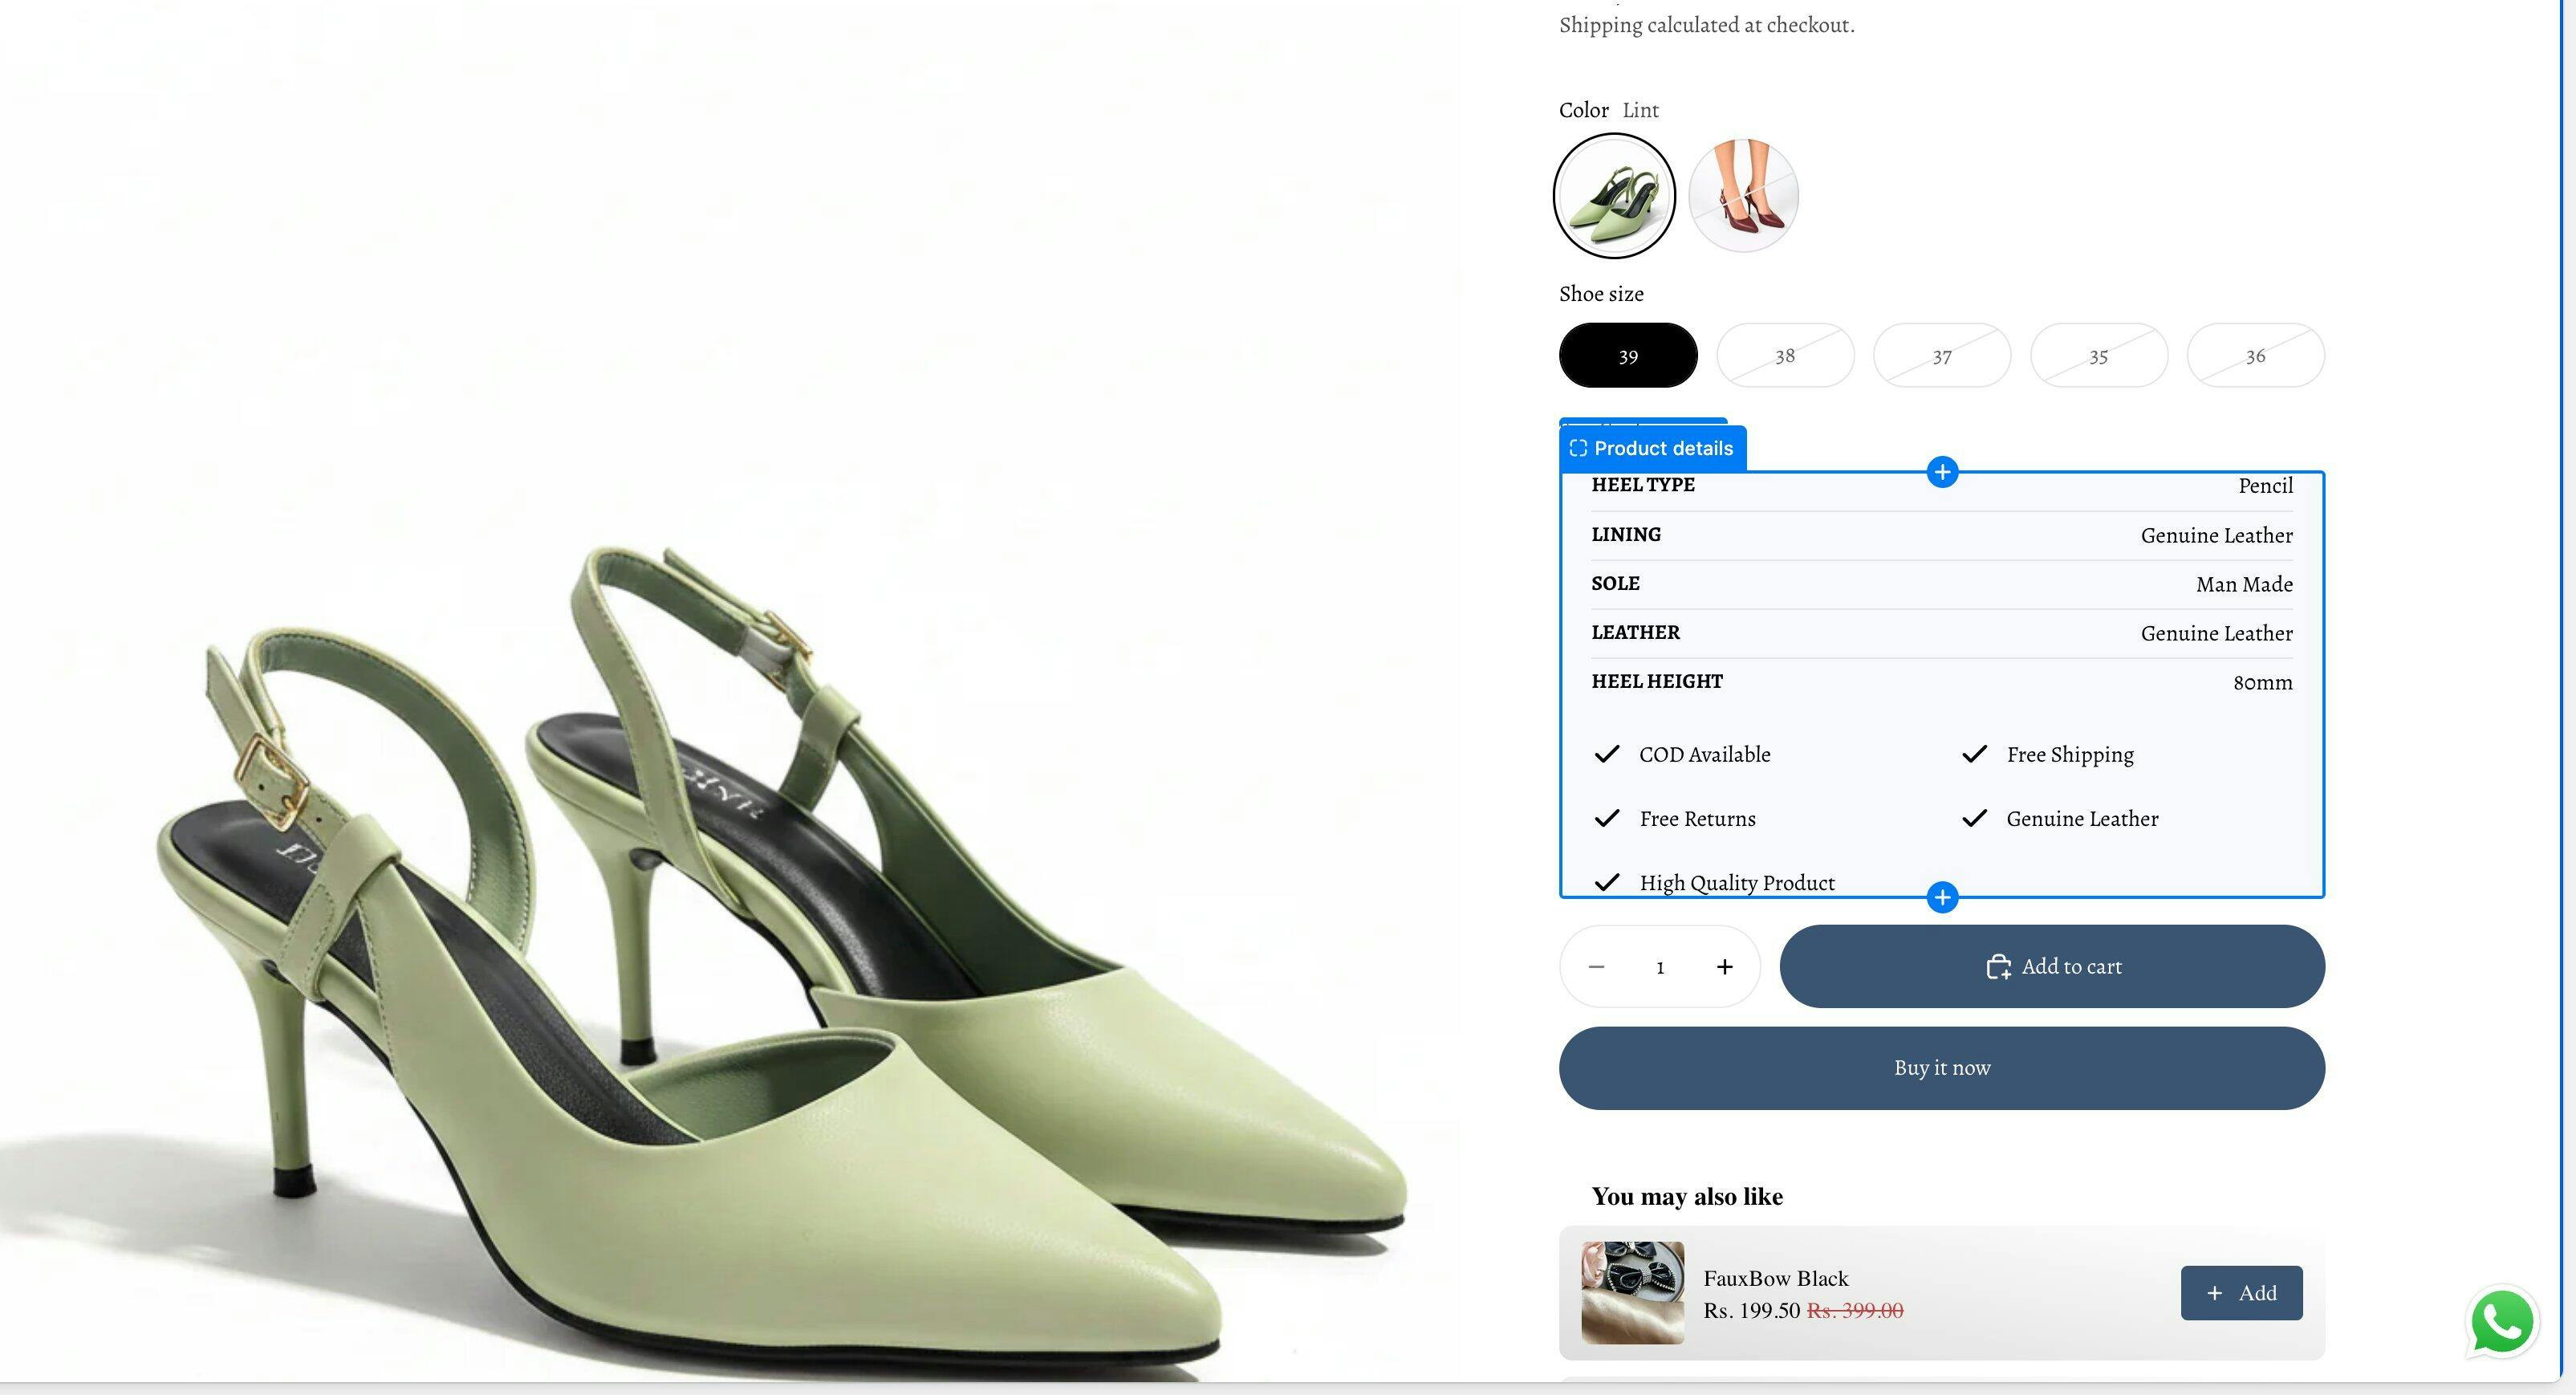2576x1395 pixels.
Task: Click the quantity input field
Action: tap(1660, 967)
